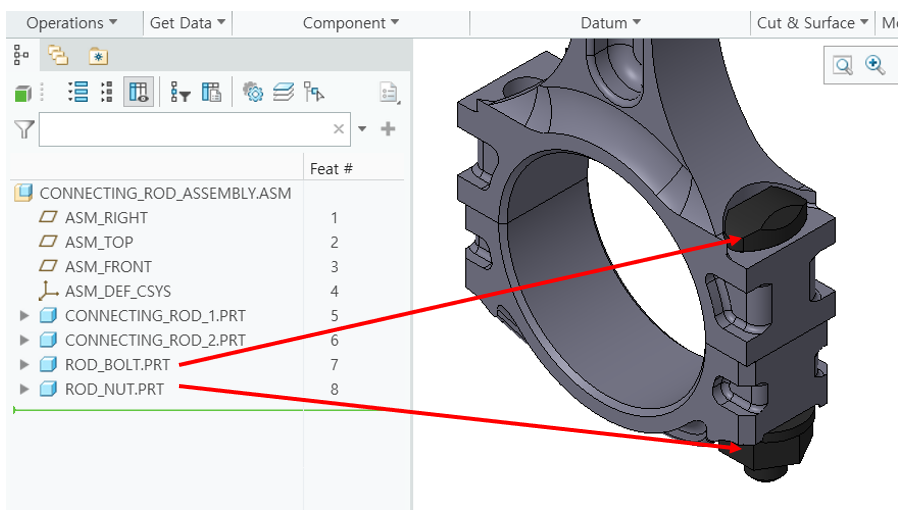Expand the ROD_NUT.PRT node

pyautogui.click(x=24, y=390)
